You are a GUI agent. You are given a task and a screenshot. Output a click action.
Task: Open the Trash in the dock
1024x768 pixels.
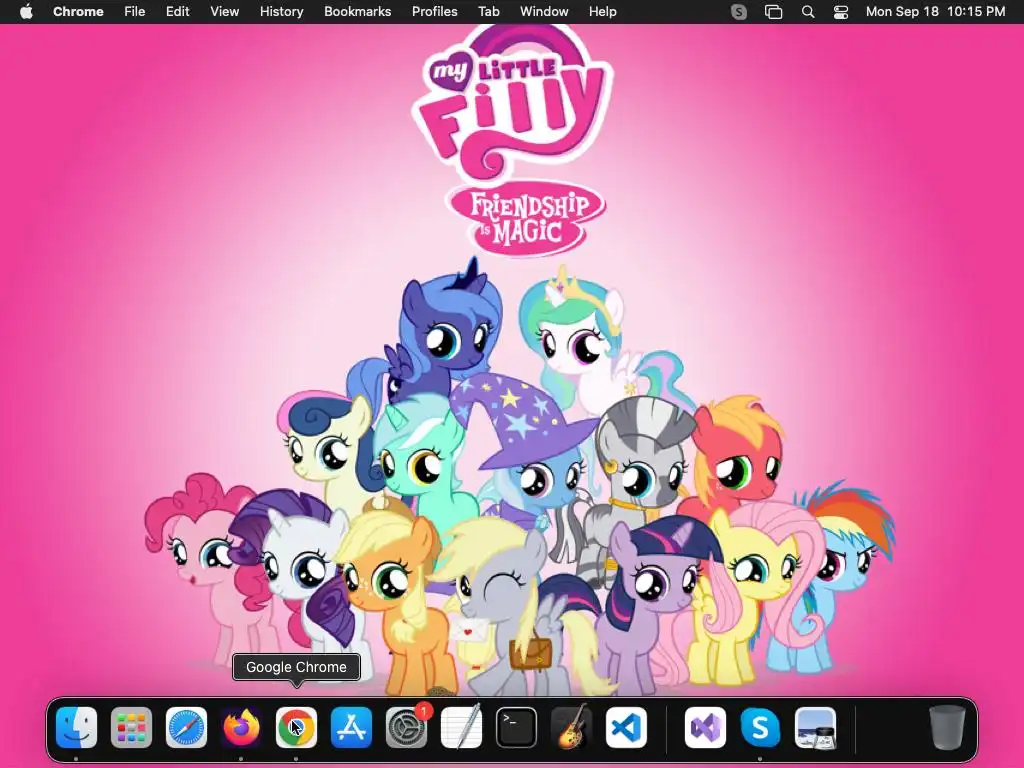(x=947, y=728)
